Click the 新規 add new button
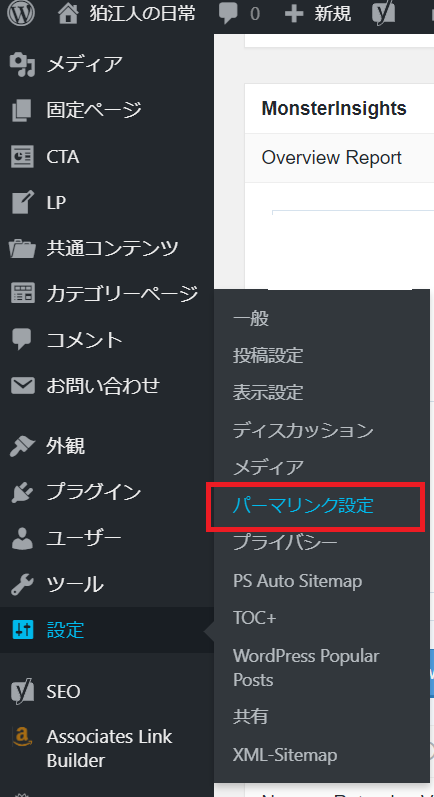Viewport: 434px width, 797px height. click(x=318, y=14)
